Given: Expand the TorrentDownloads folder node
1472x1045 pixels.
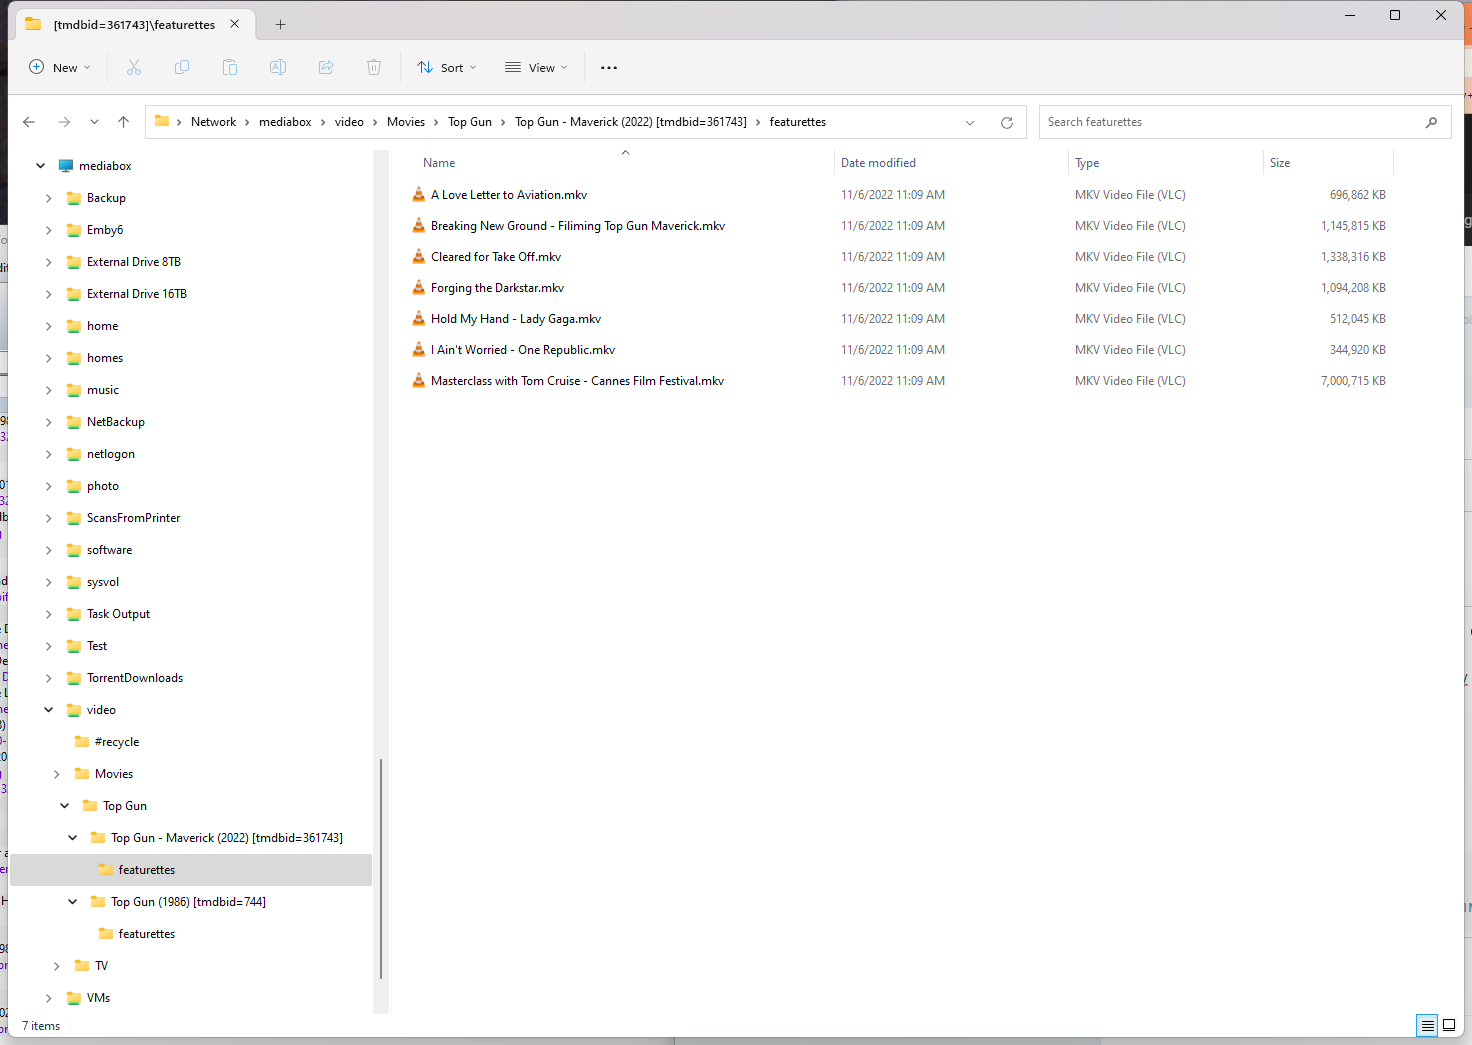Looking at the screenshot, I should (x=49, y=678).
